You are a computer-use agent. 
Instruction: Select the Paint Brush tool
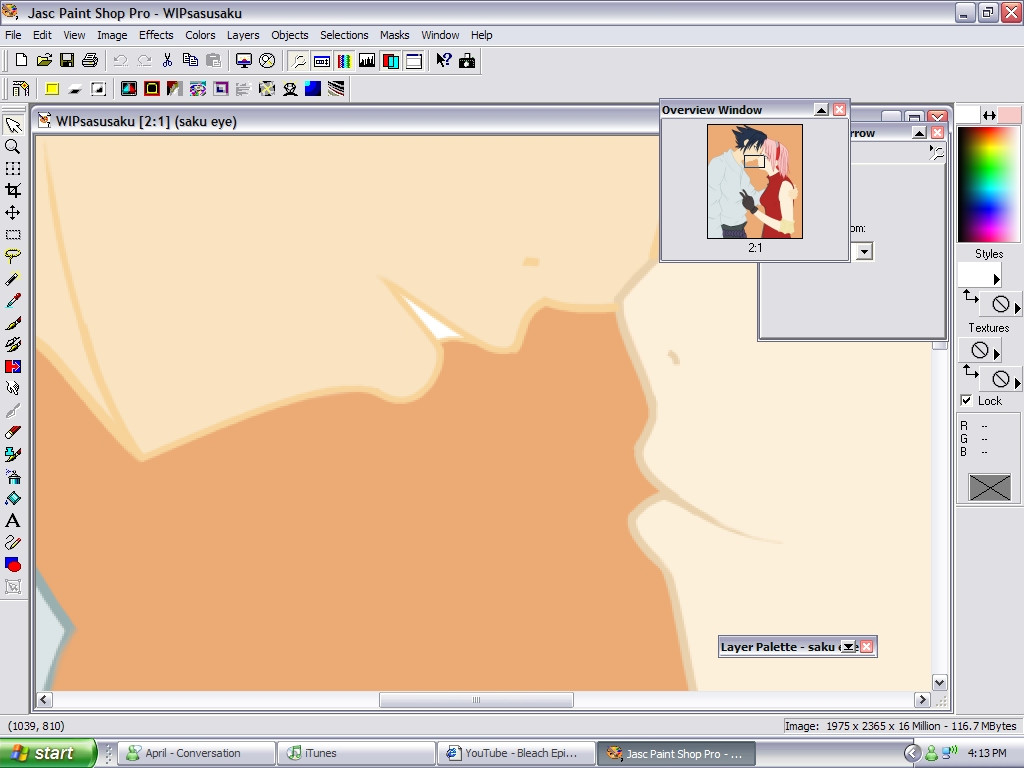pyautogui.click(x=13, y=323)
